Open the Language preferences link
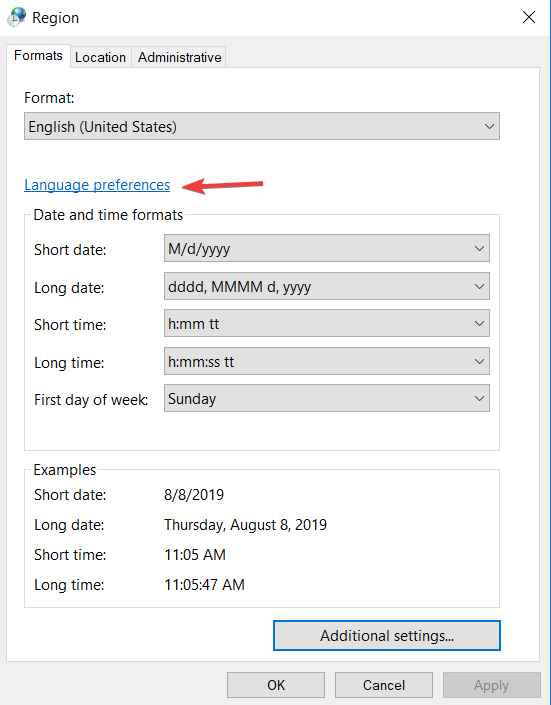Viewport: 551px width, 705px height. pyautogui.click(x=97, y=185)
